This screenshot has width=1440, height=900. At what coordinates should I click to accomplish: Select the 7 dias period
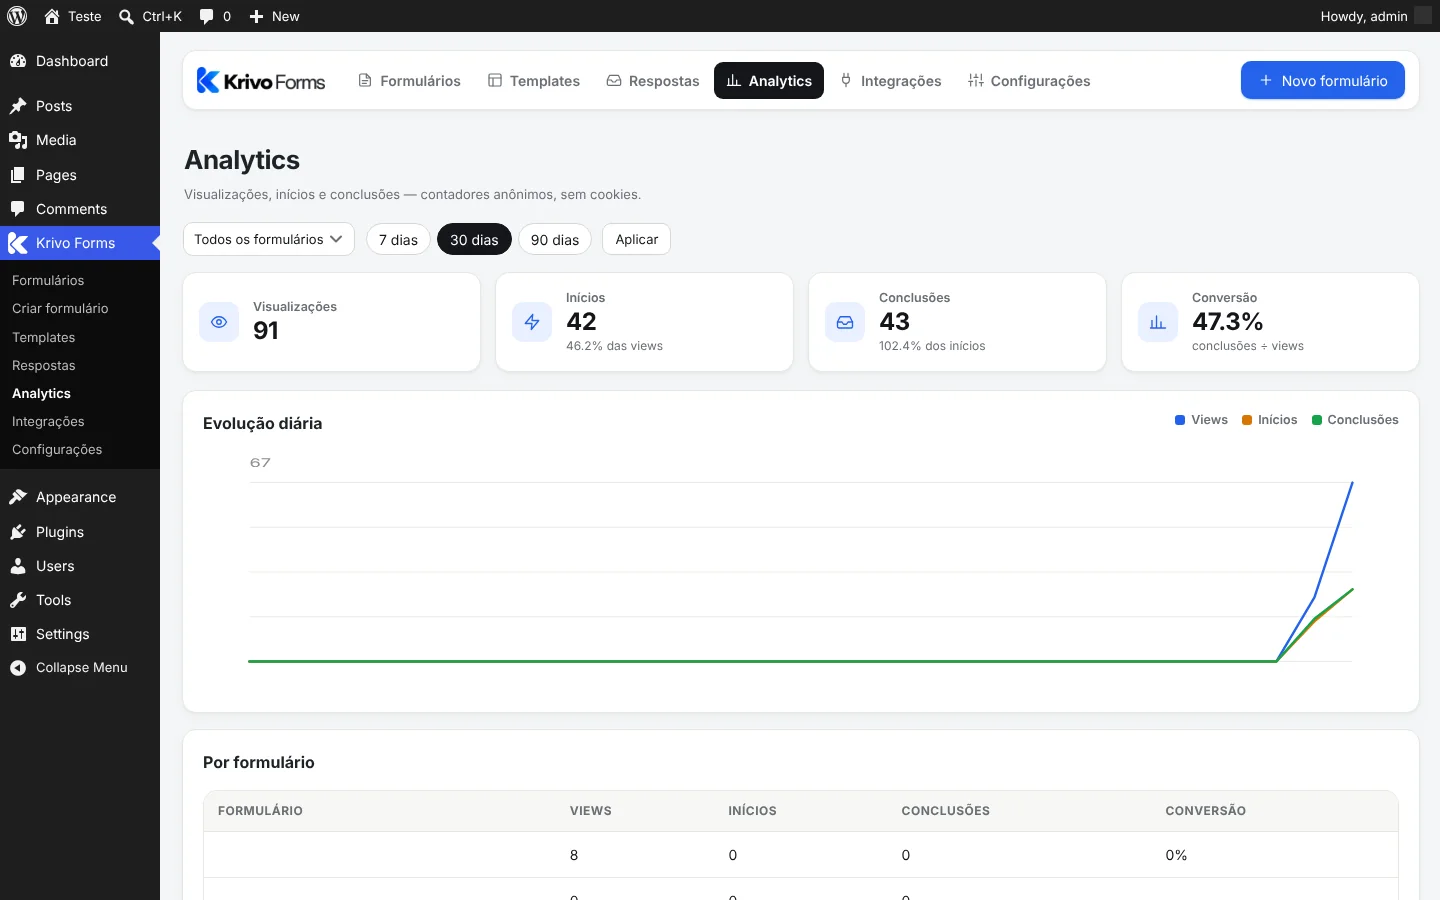[x=398, y=240]
